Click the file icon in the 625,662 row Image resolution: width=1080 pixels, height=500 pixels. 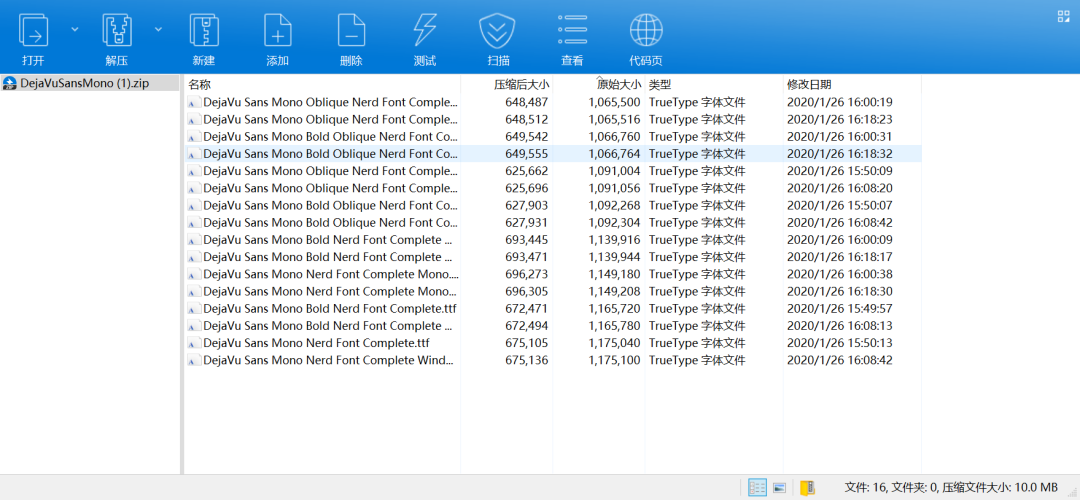(194, 171)
